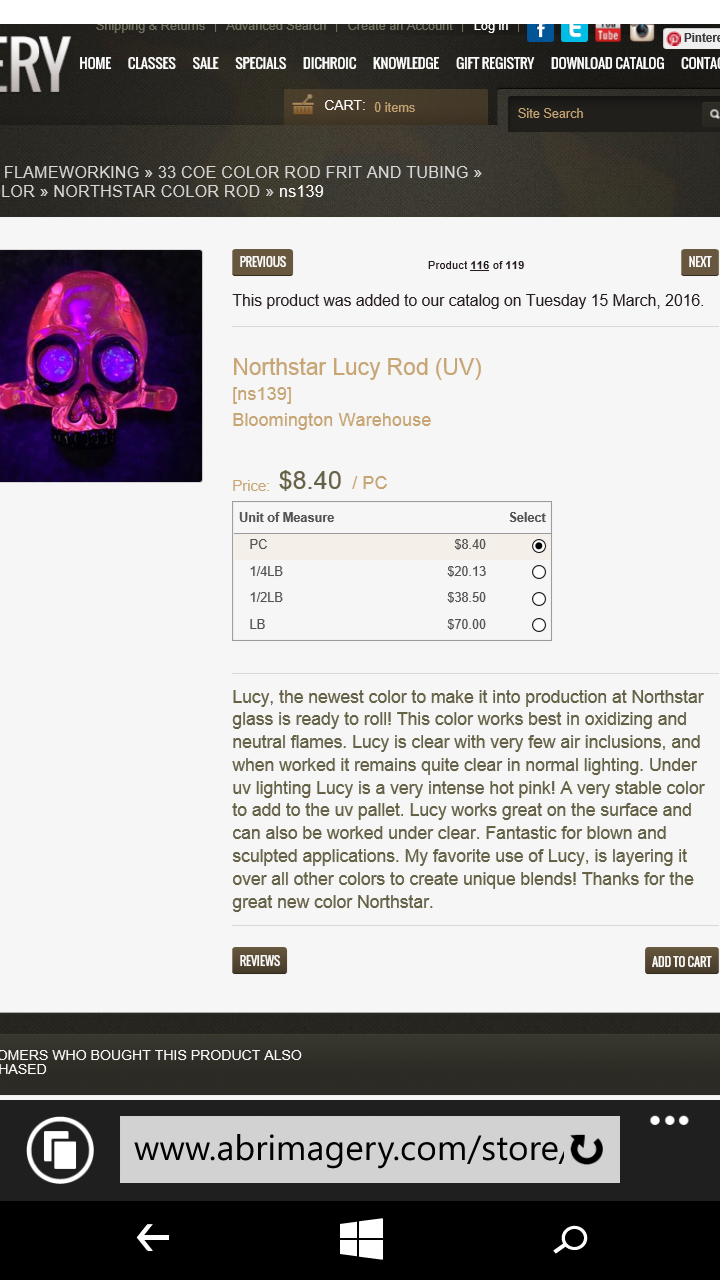Open the NORTHSTAR COLOR ROD breadcrumb

[x=156, y=191]
